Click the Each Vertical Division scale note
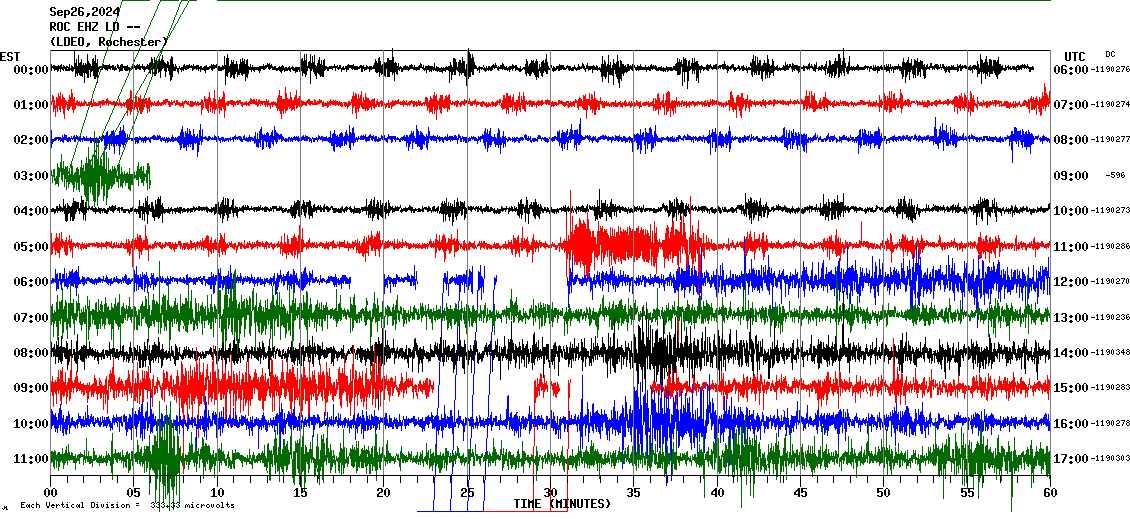Image resolution: width=1130 pixels, height=519 pixels. point(127,505)
